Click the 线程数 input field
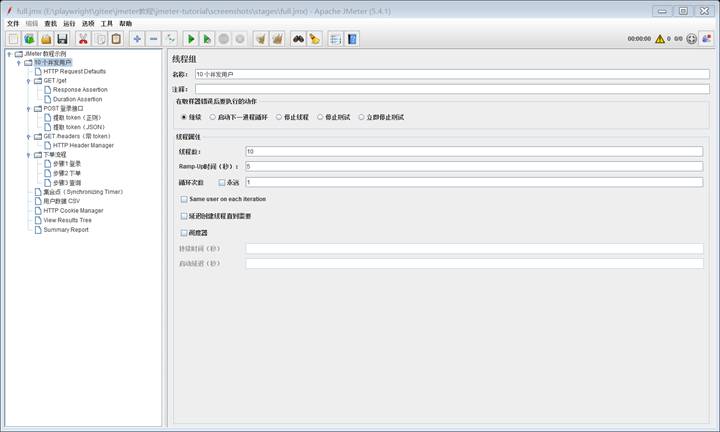 pyautogui.click(x=474, y=151)
